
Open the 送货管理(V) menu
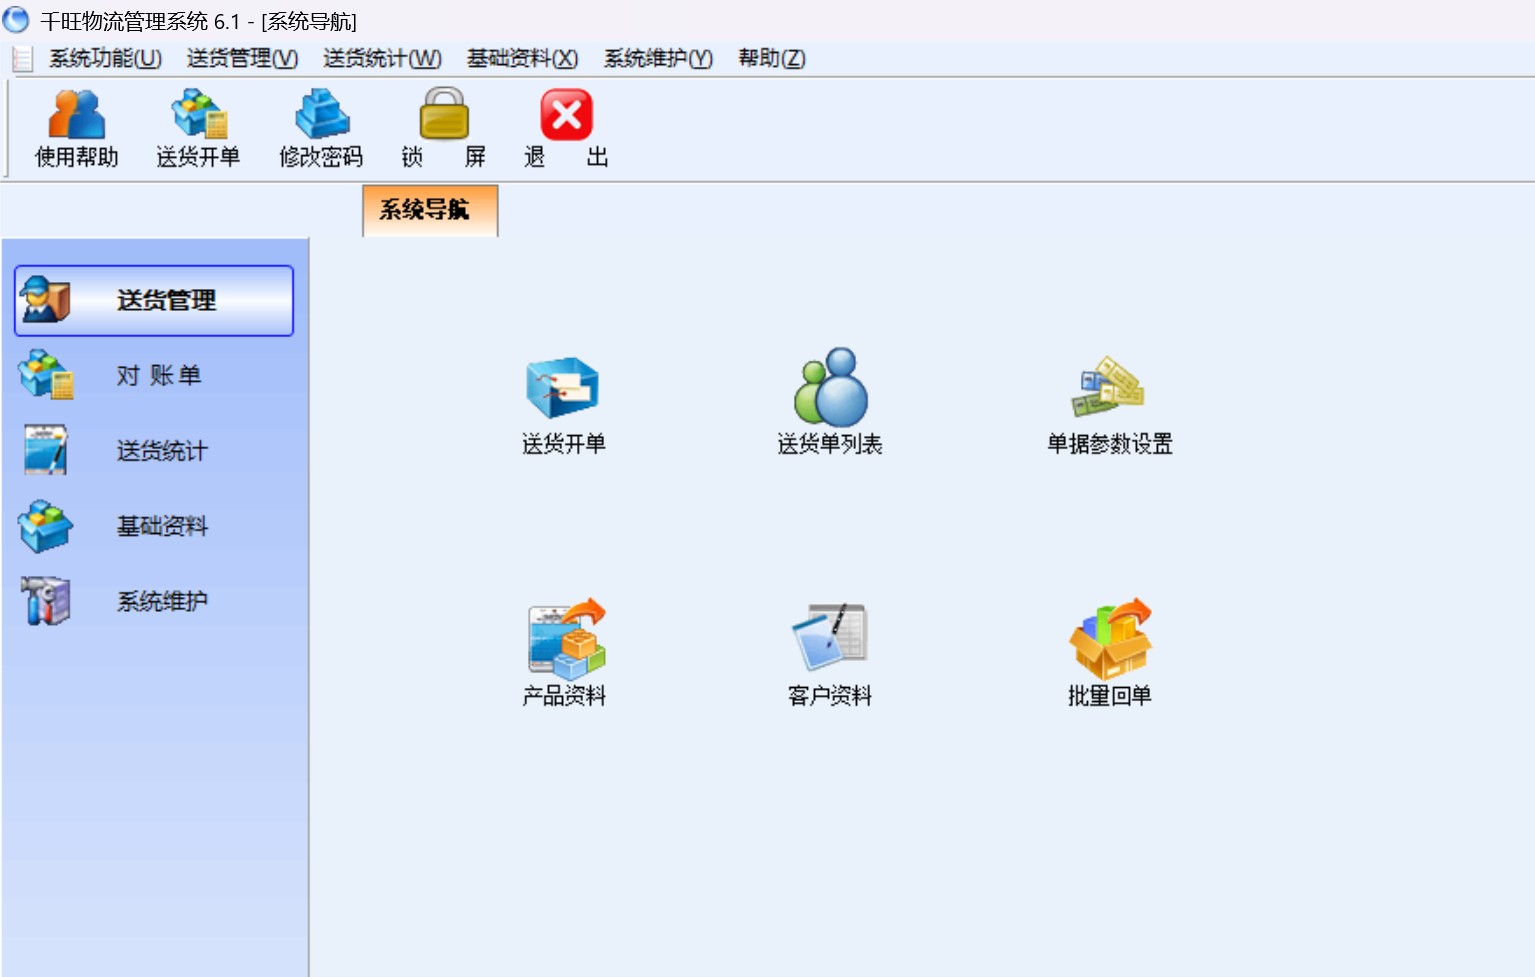point(242,59)
